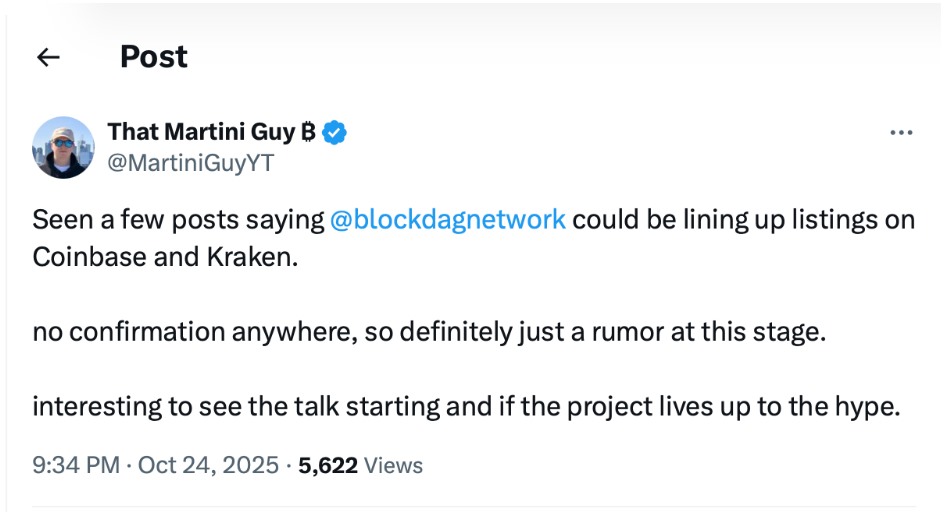Screen dimensions: 946x512
Task: Open That Martini Guy's profile avatar
Action: pos(64,147)
